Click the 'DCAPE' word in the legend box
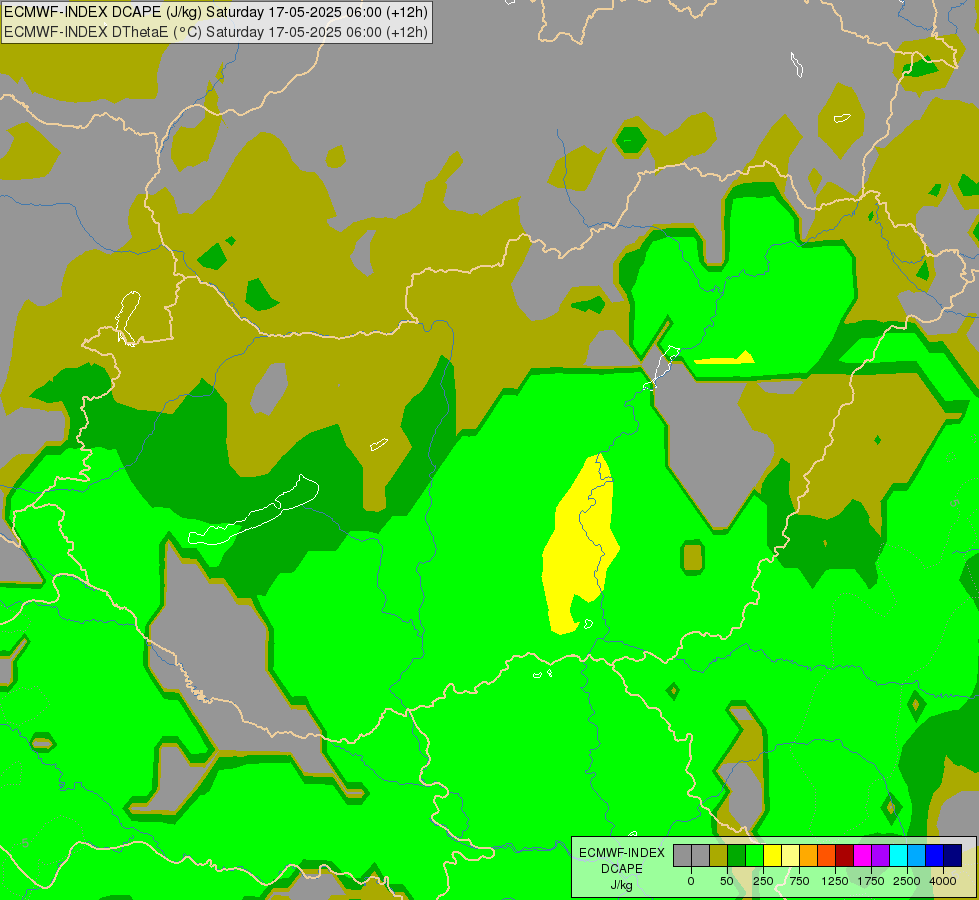 (622, 869)
